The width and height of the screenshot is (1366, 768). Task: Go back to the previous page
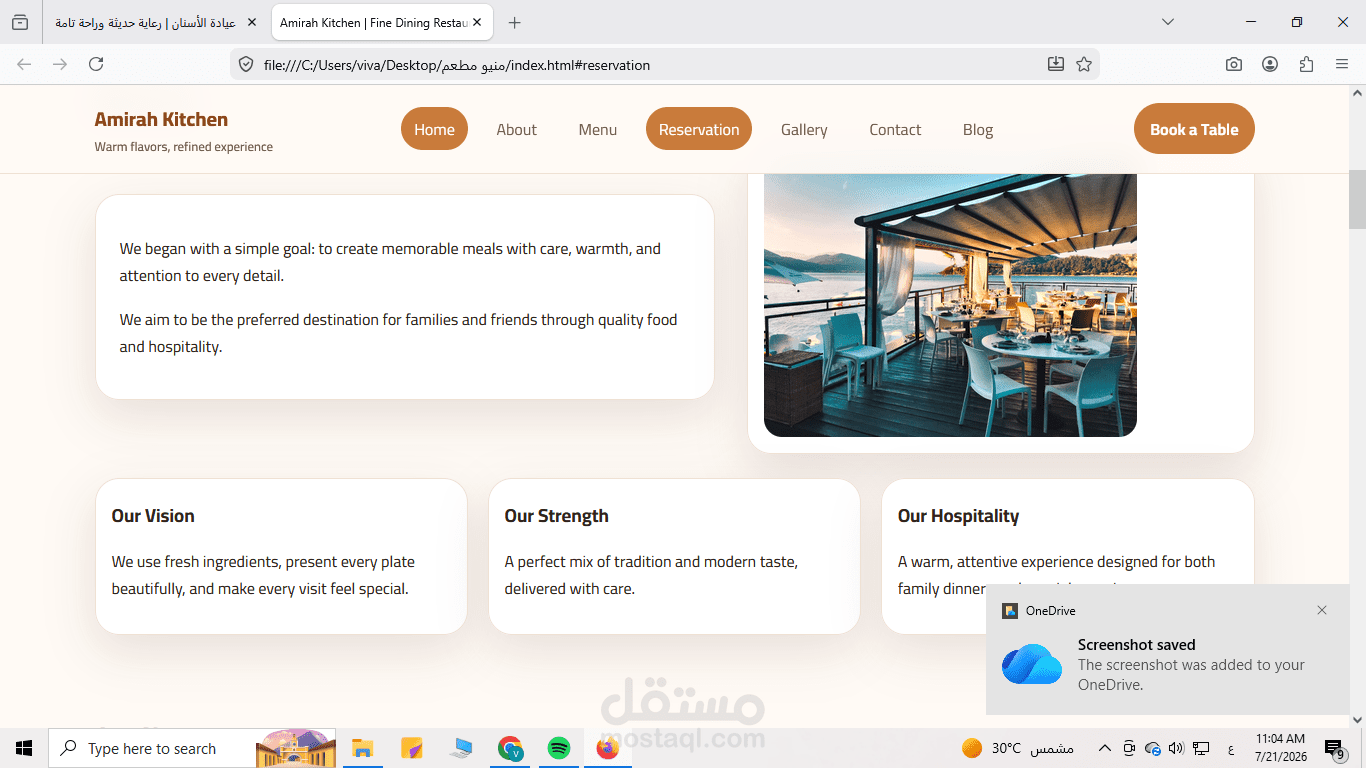point(24,64)
